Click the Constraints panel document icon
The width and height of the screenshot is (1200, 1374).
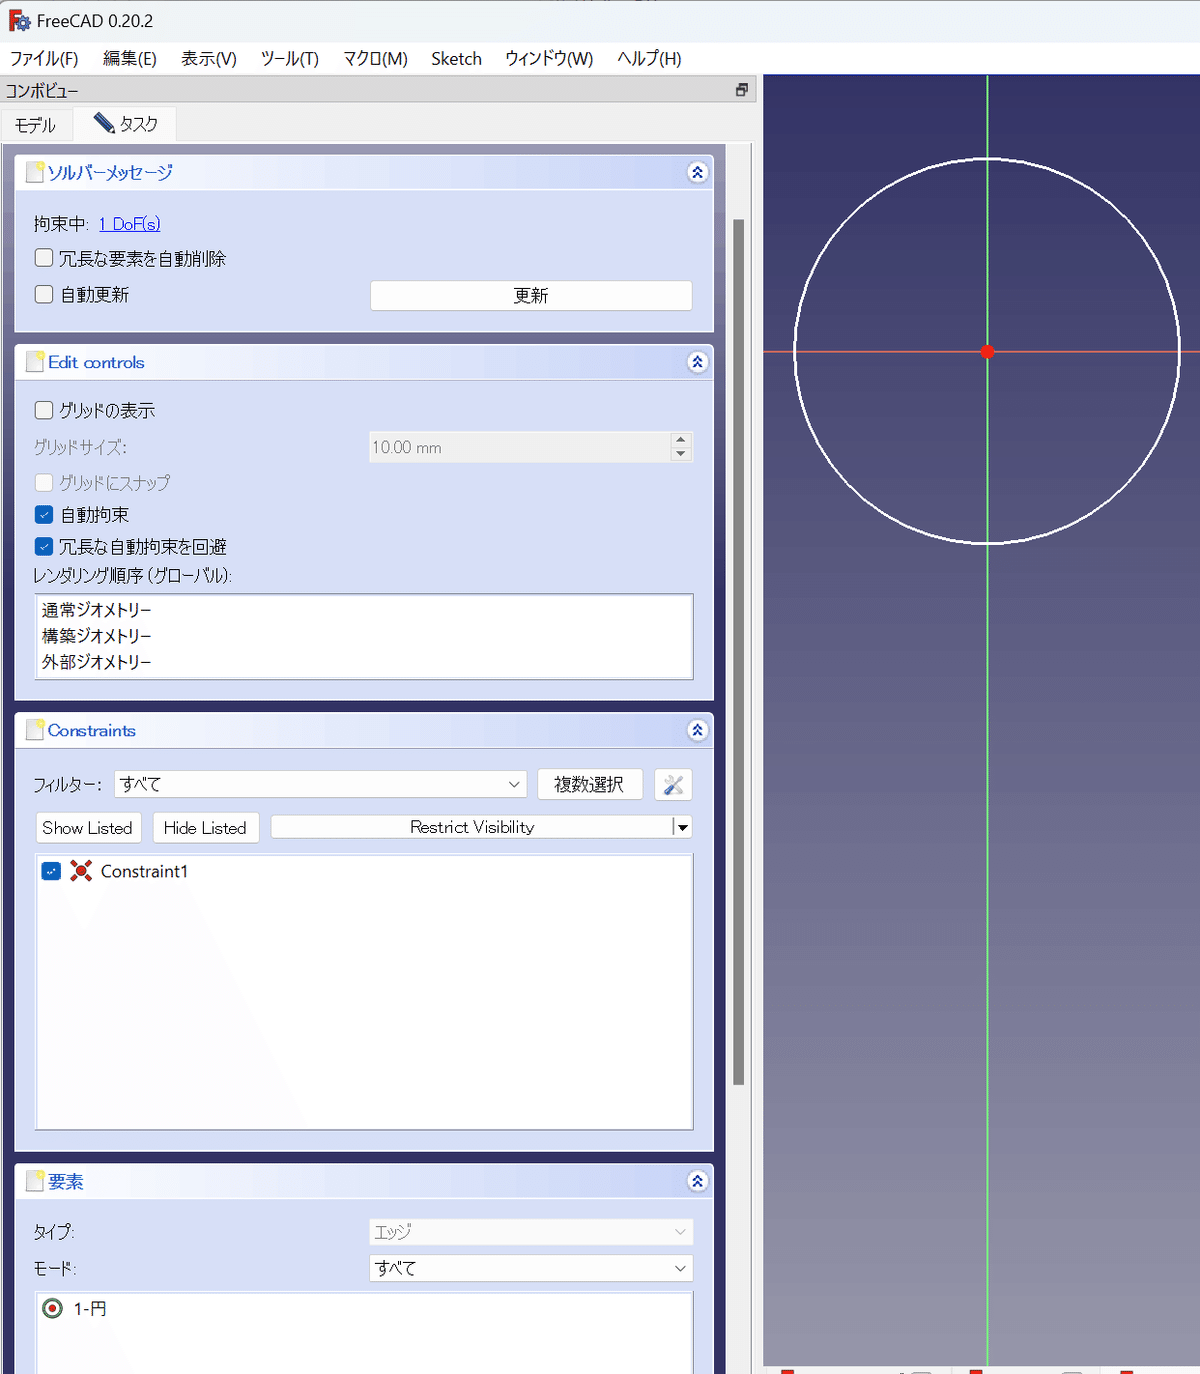click(33, 730)
